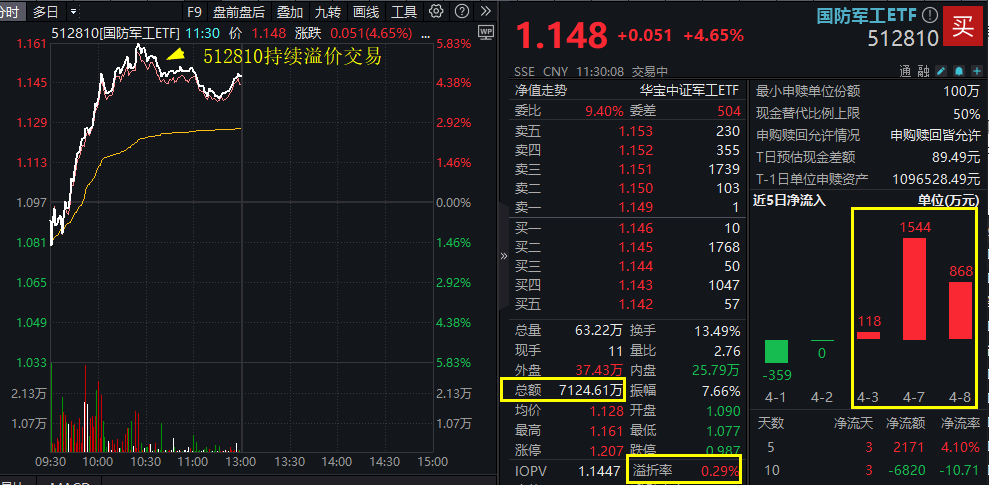Image resolution: width=989 pixels, height=485 pixels.
Task: Click the 溢折率 0.29% value
Action: pyautogui.click(x=720, y=470)
